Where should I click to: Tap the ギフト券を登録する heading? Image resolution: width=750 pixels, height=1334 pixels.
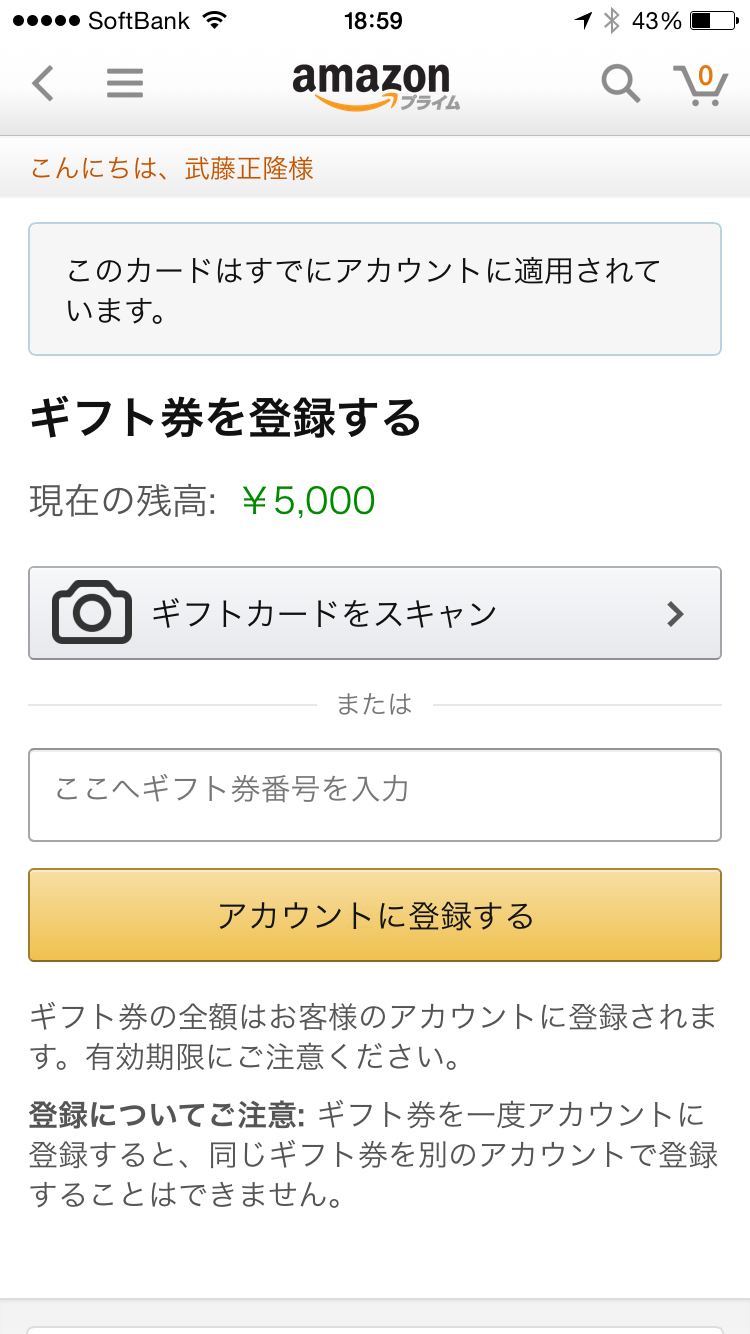(225, 419)
